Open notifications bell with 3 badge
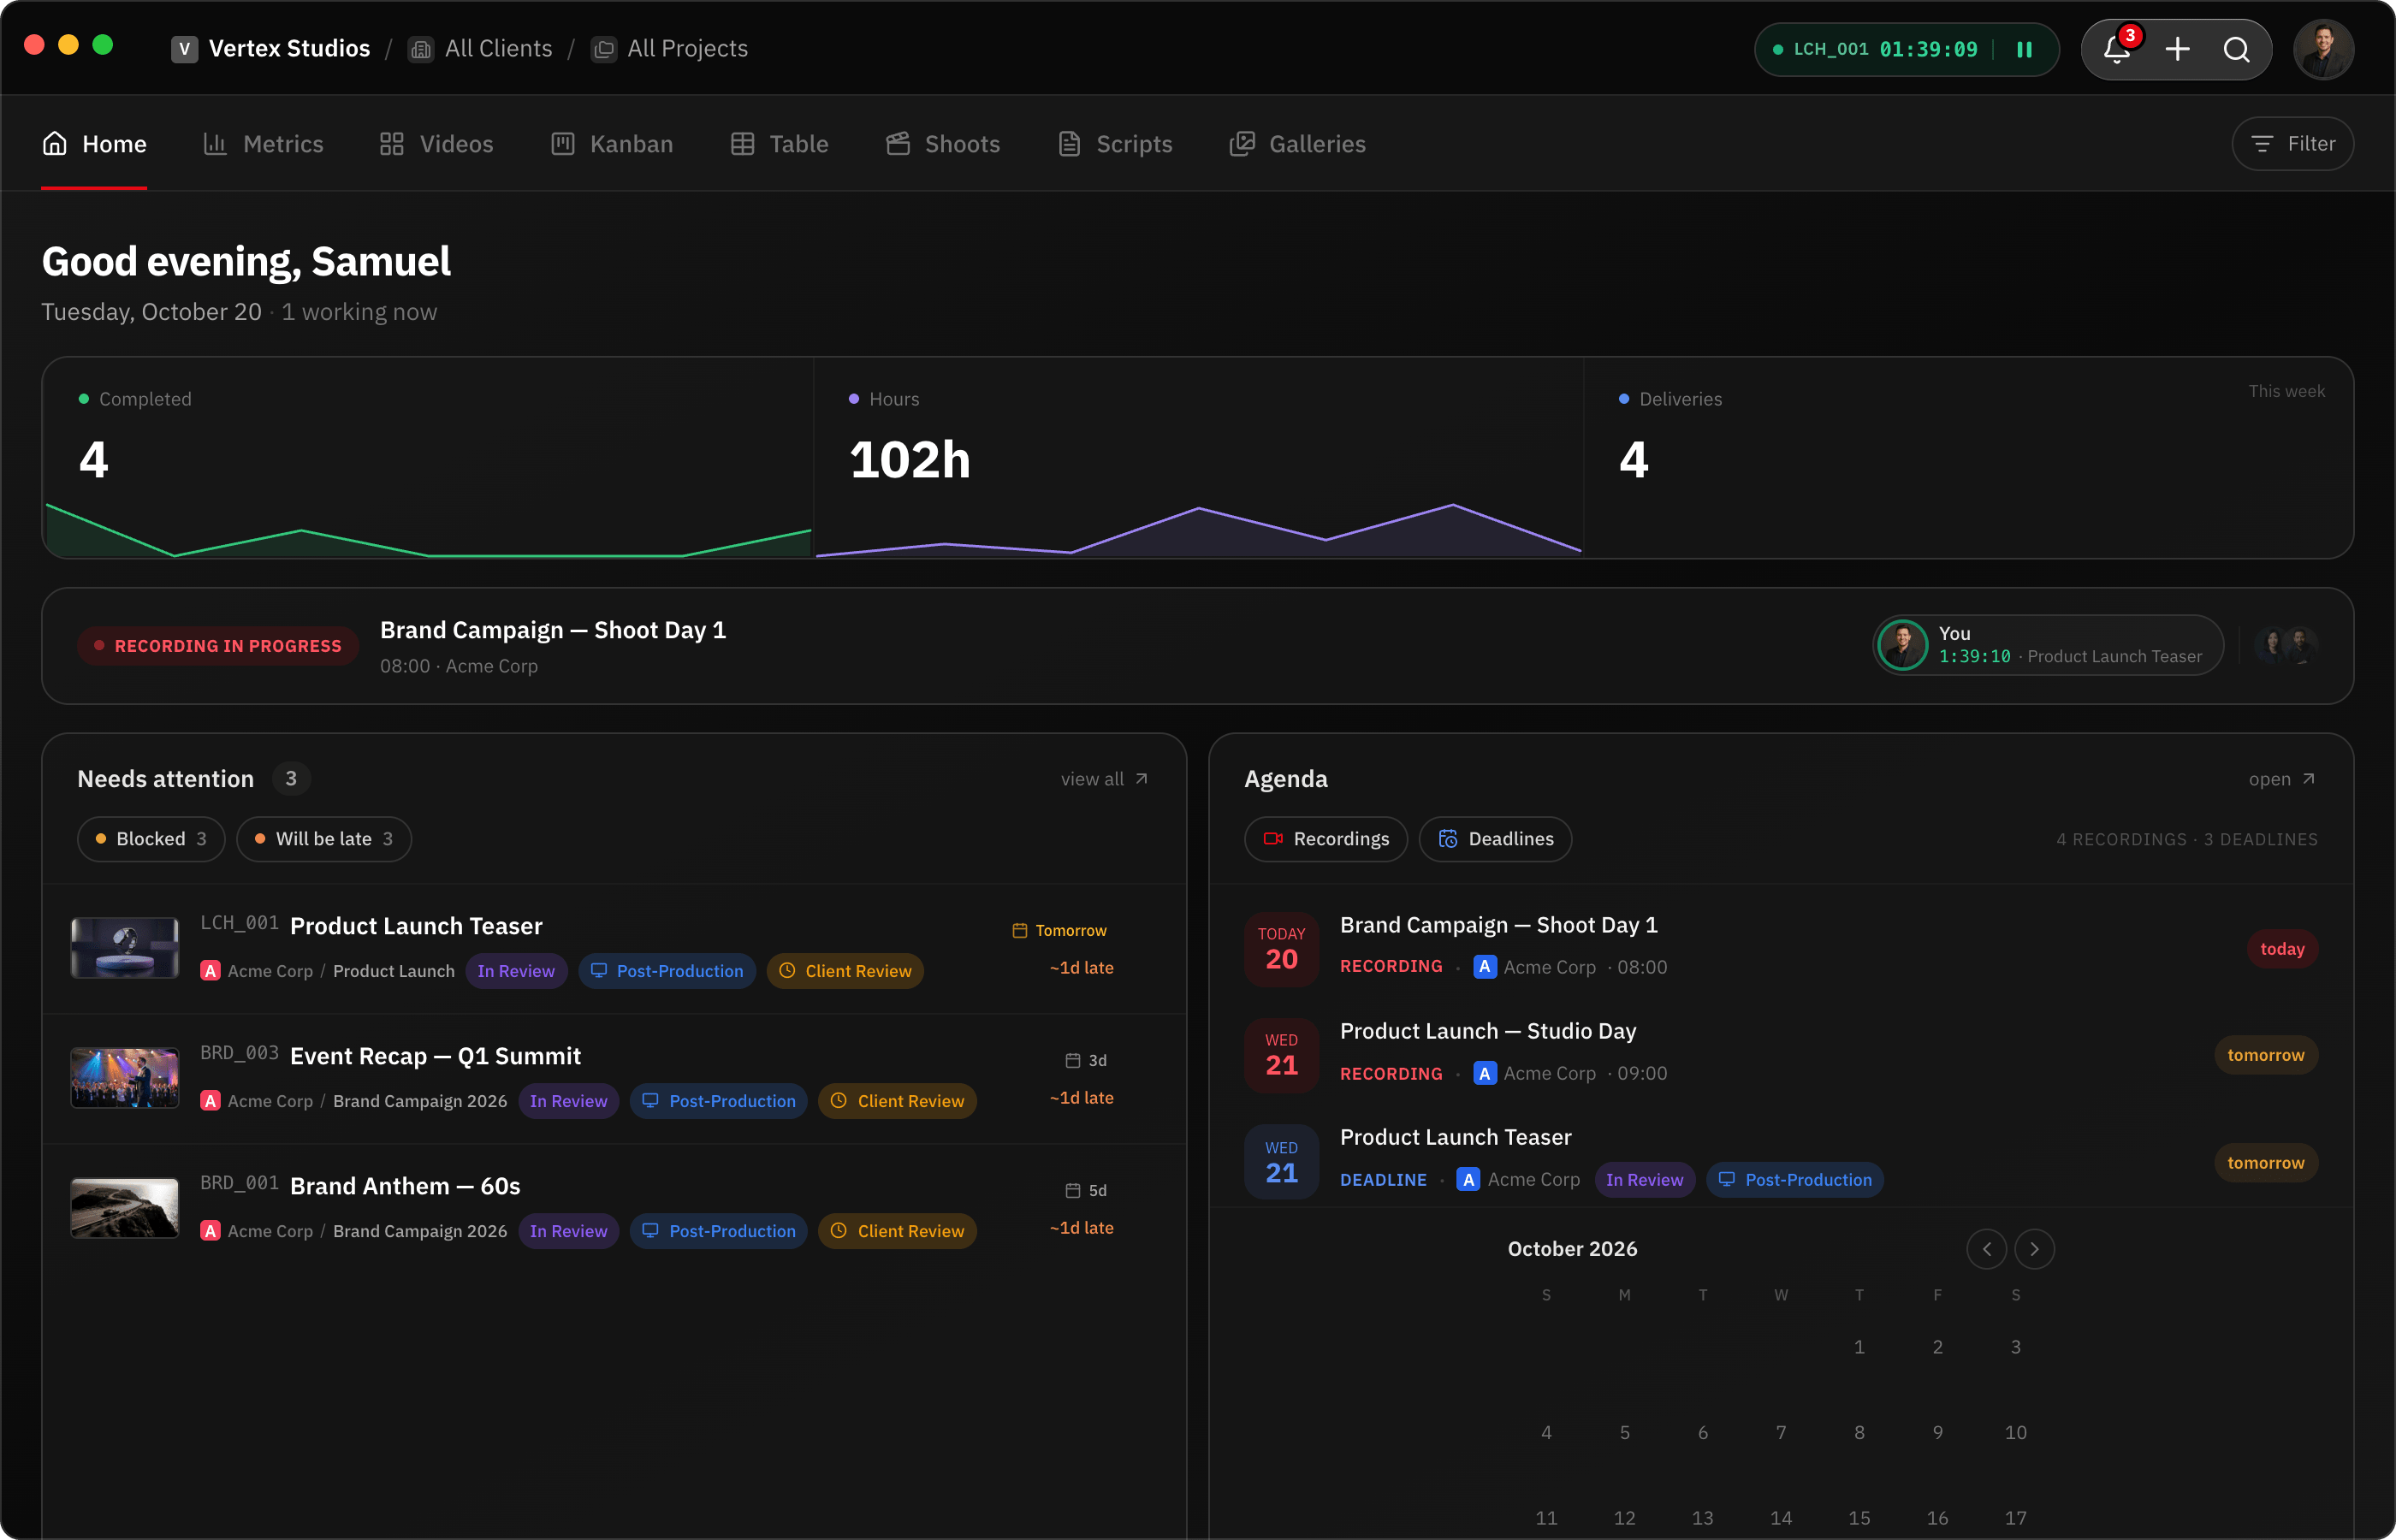The image size is (2396, 1540). (2117, 49)
